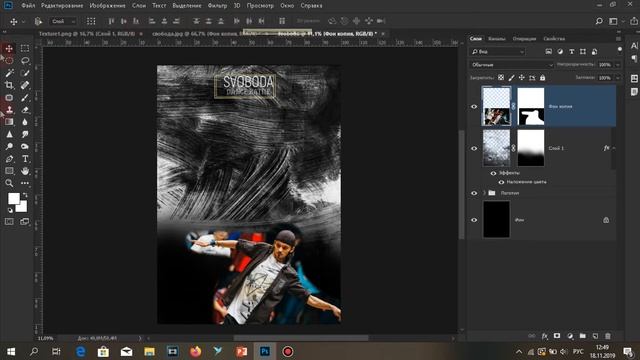
Task: Toggle Наложение цвета effect visibility
Action: [501, 182]
